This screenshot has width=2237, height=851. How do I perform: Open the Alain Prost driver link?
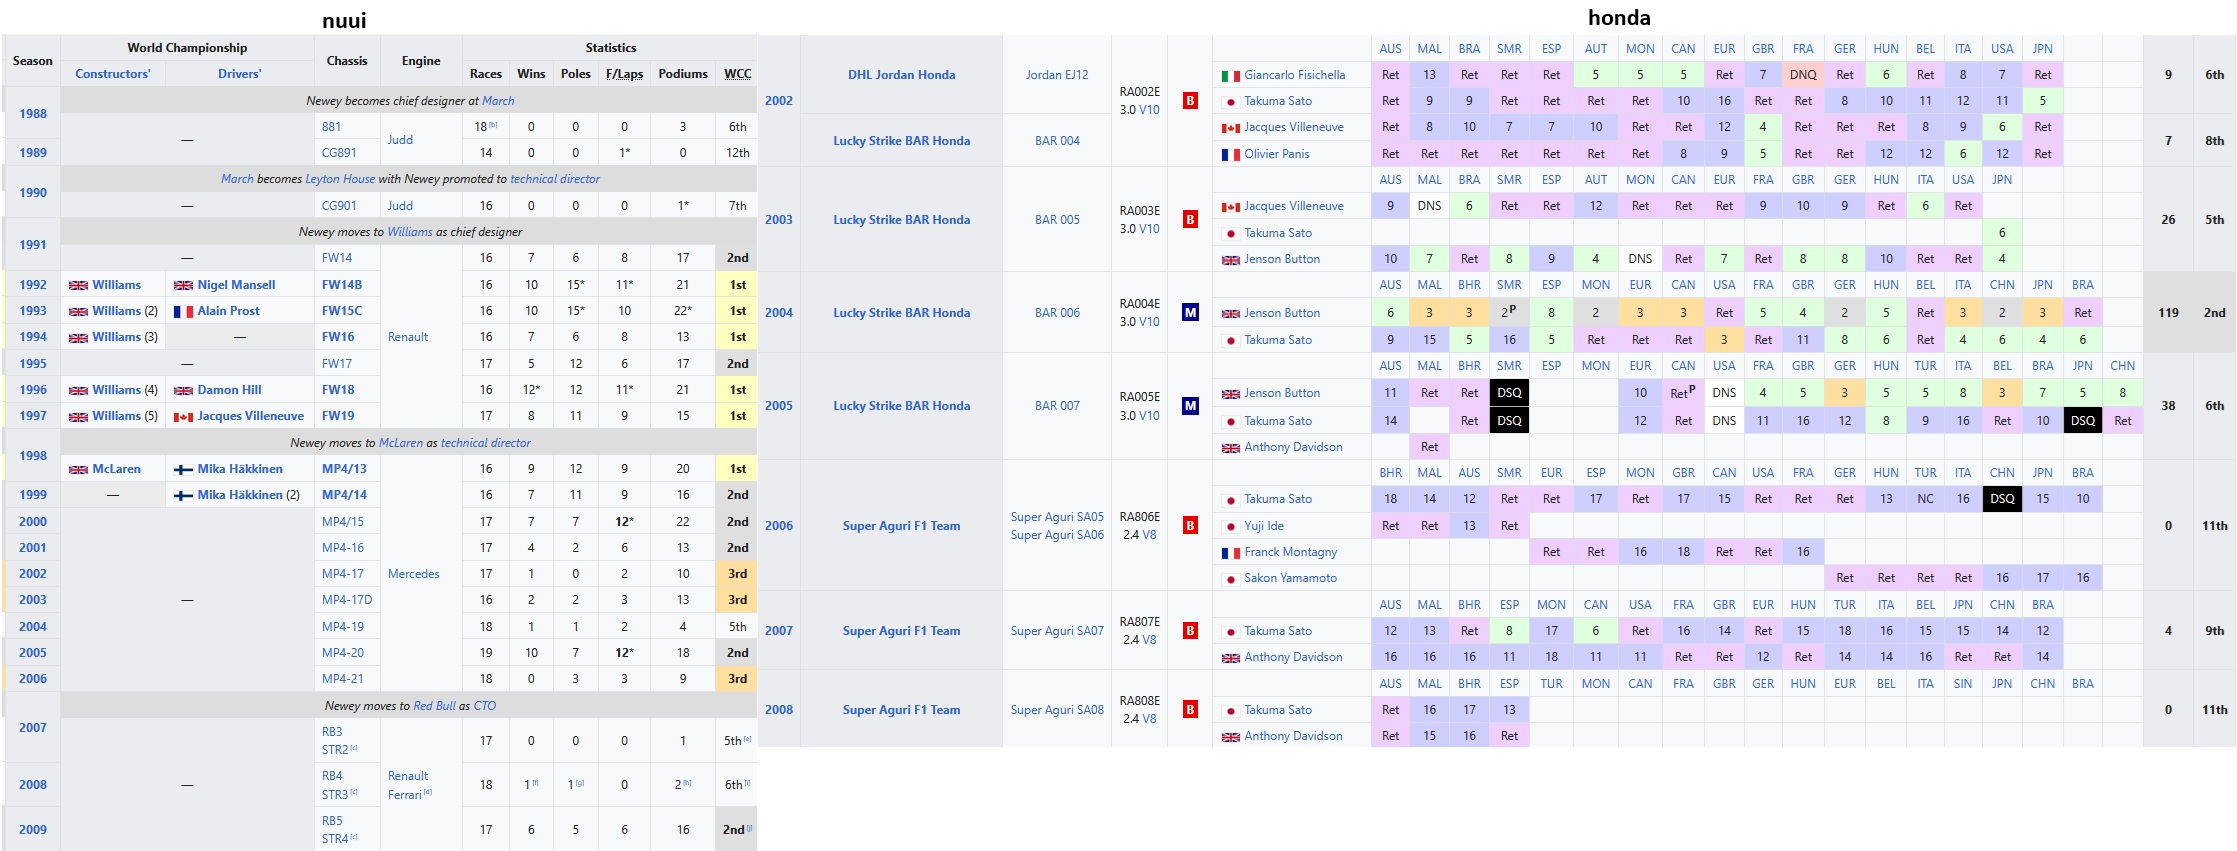(228, 311)
